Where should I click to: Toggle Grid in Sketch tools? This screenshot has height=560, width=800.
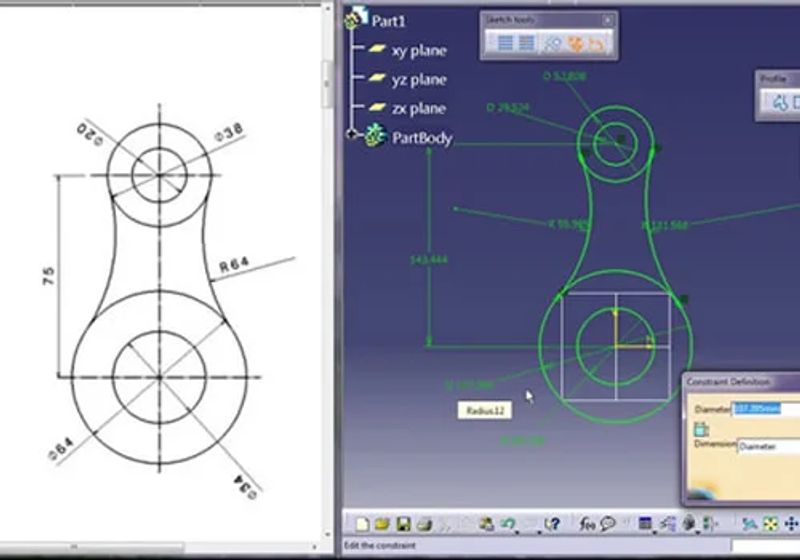tap(505, 43)
